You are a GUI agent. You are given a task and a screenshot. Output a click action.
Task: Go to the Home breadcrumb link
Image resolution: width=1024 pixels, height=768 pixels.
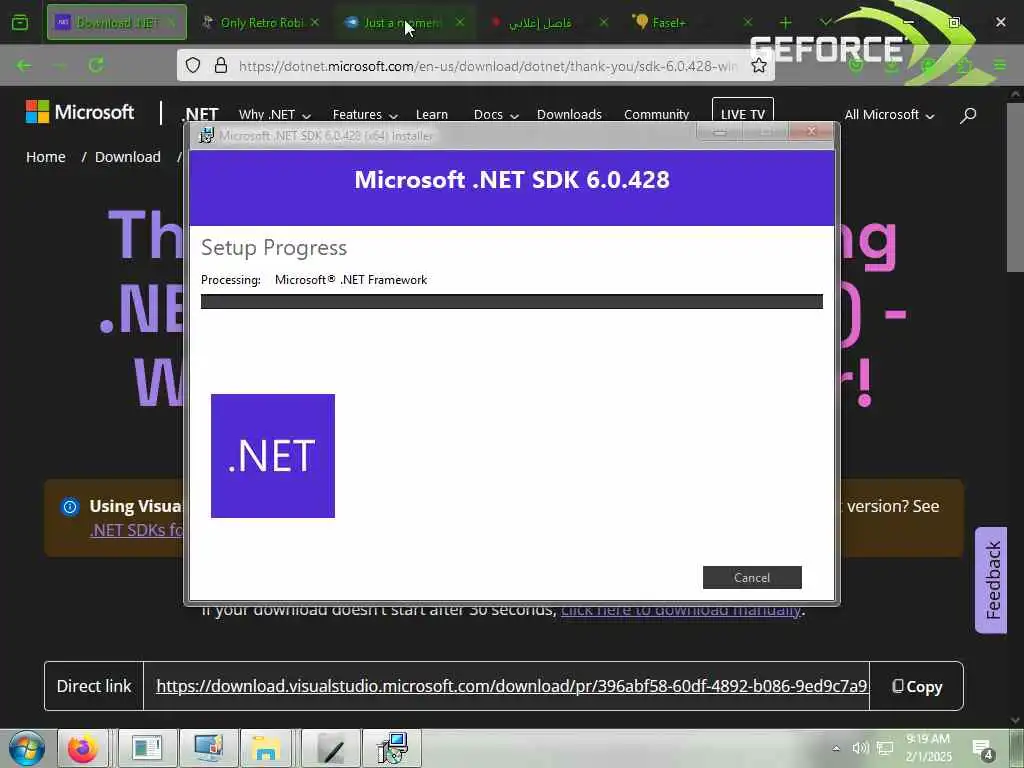46,157
